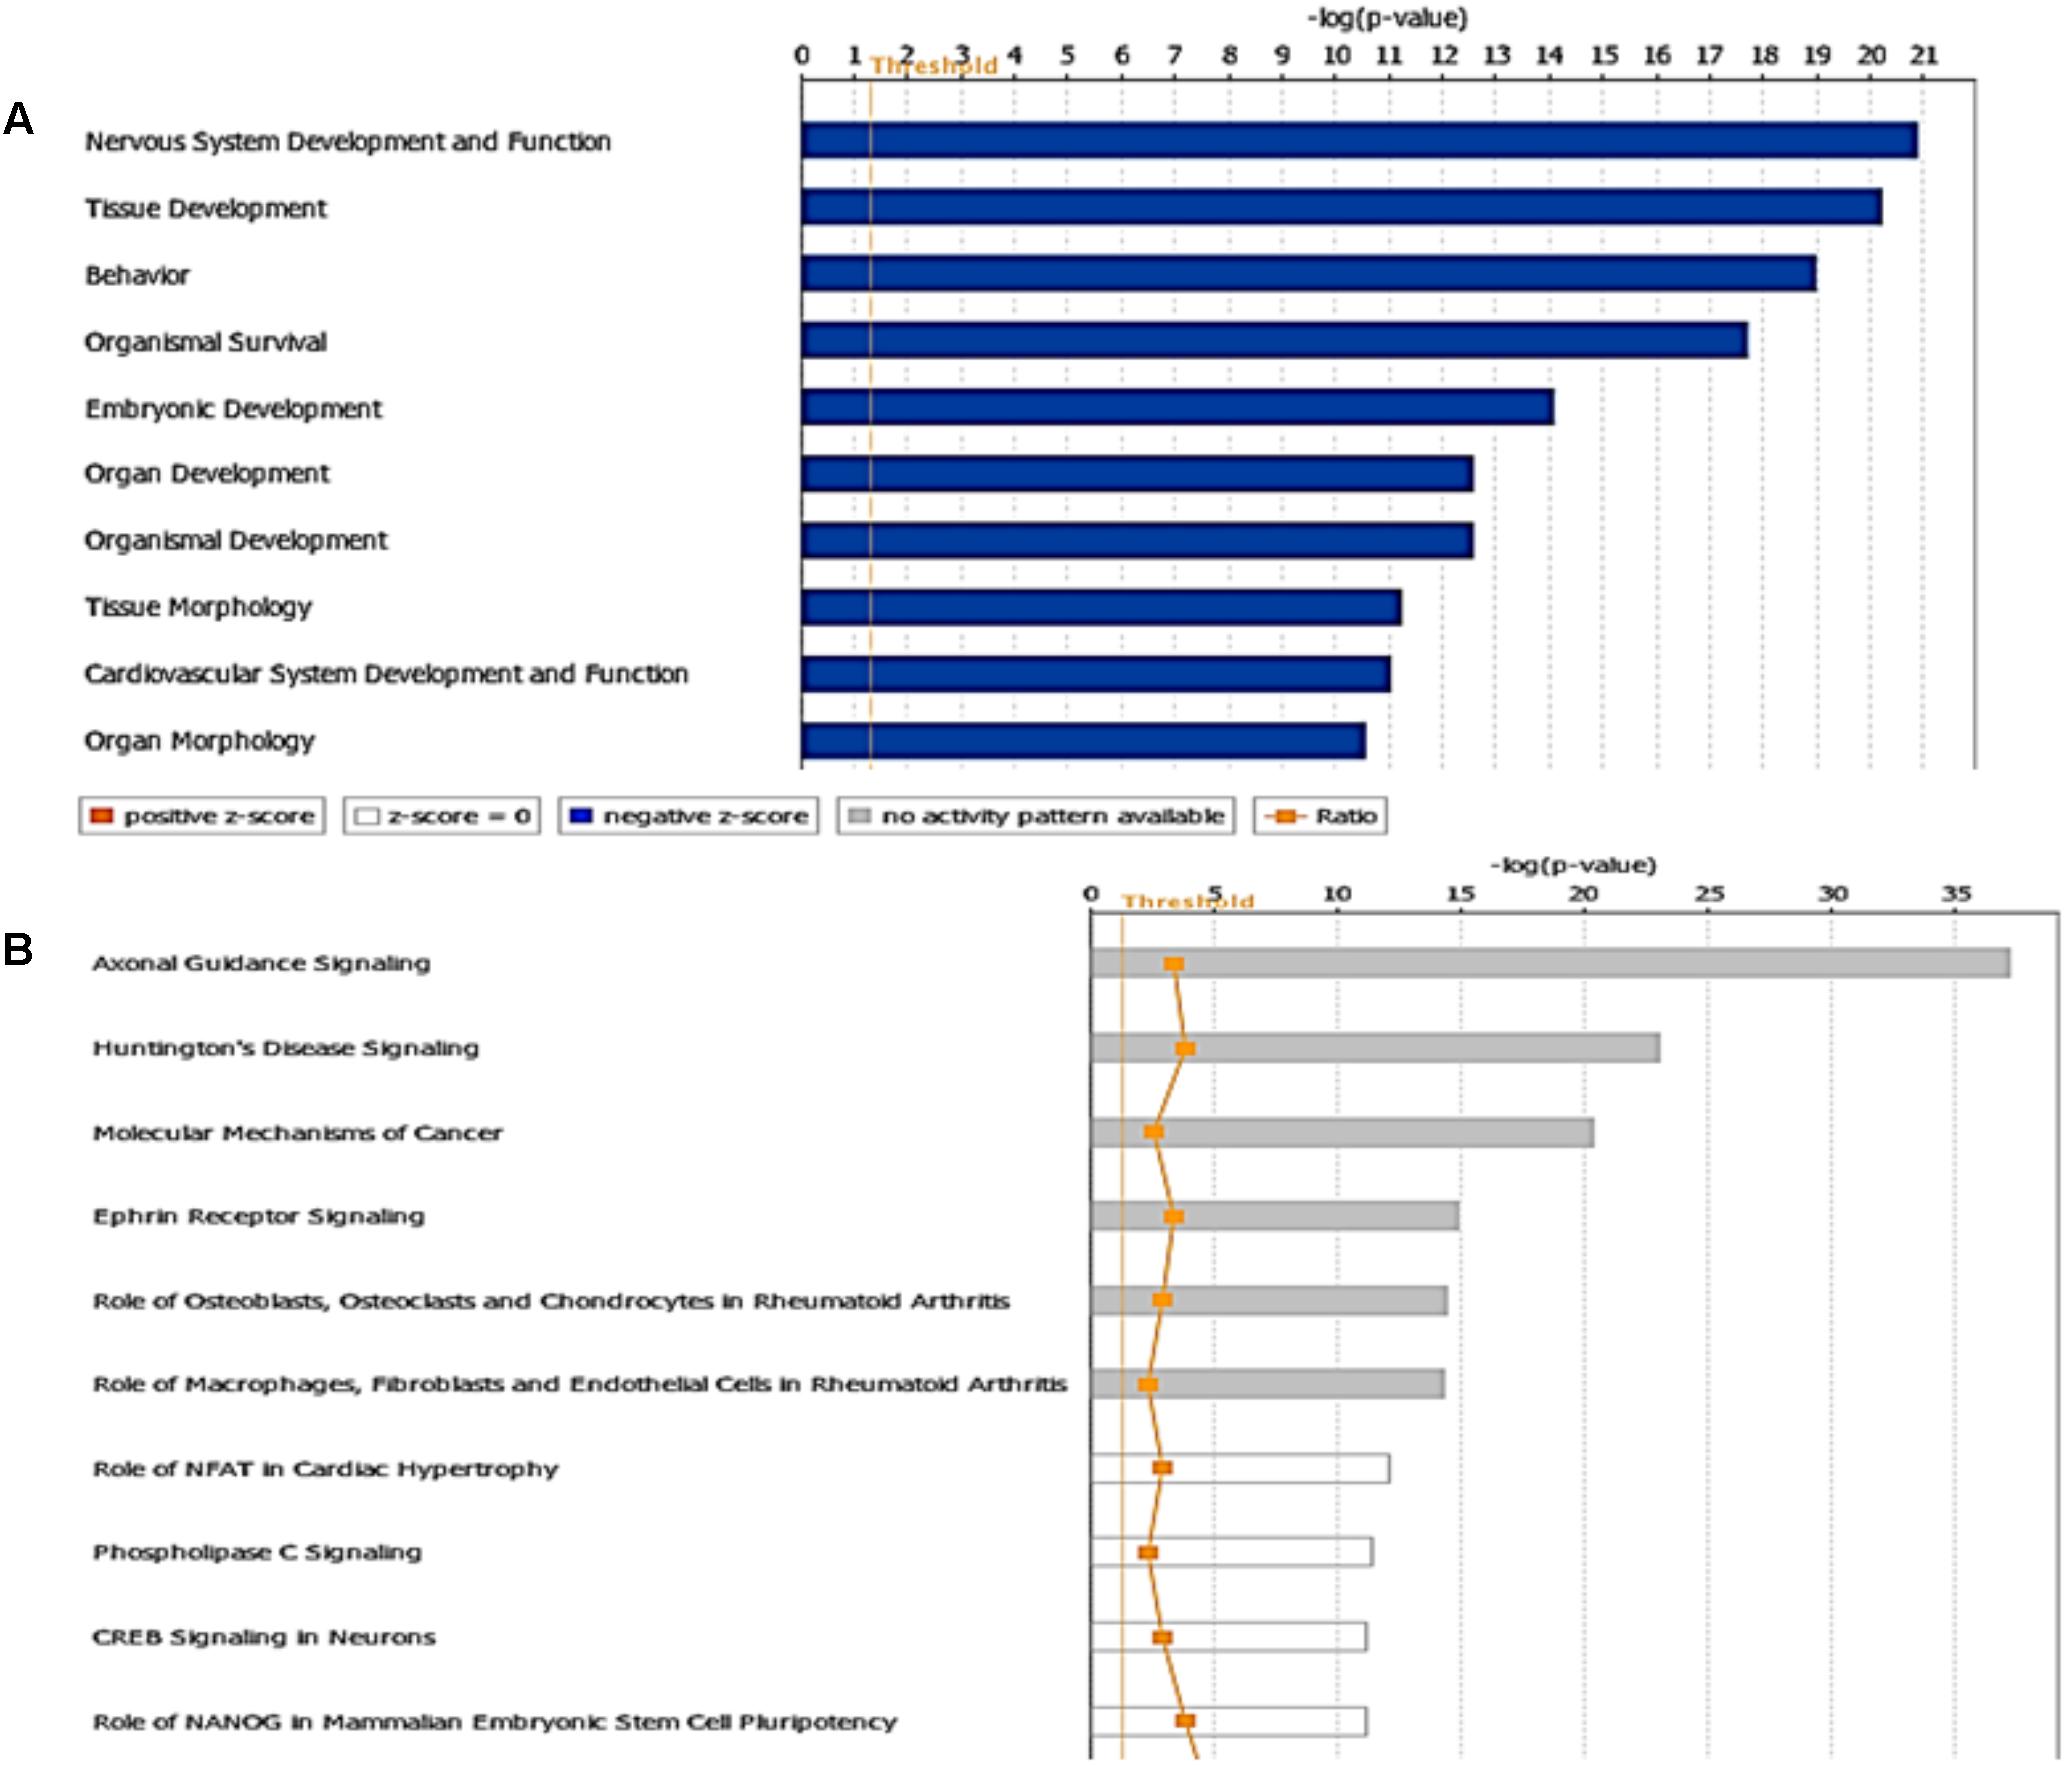2066x1765 pixels.
Task: Click the CREB Signaling in Neurons label
Action: [264, 1638]
